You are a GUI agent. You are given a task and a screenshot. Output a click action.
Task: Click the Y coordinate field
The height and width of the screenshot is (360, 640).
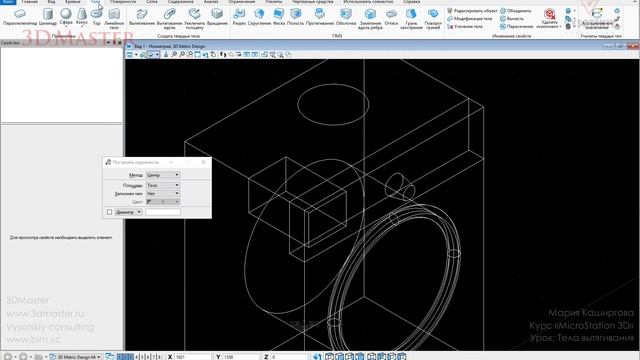pos(241,357)
